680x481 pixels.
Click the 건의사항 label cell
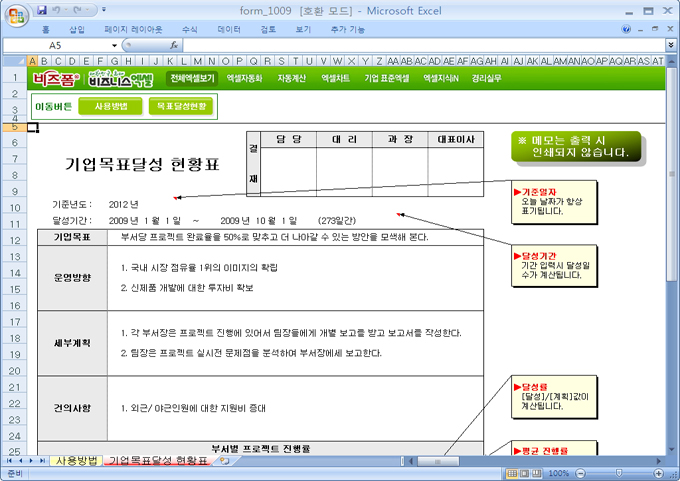[x=72, y=408]
